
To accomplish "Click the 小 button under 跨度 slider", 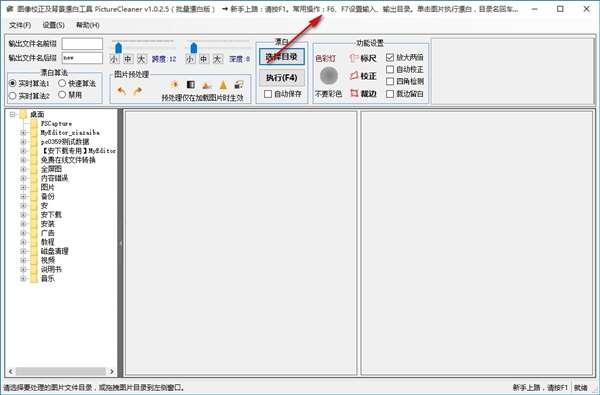I will [114, 59].
